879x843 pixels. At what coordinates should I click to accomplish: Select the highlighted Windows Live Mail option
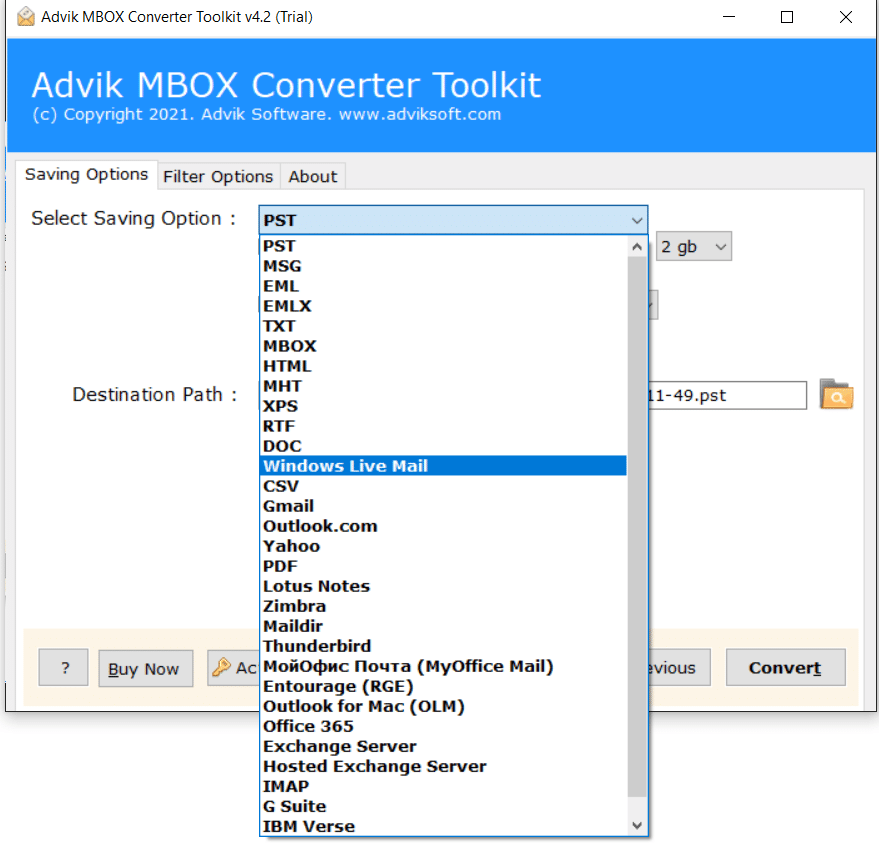click(x=443, y=466)
